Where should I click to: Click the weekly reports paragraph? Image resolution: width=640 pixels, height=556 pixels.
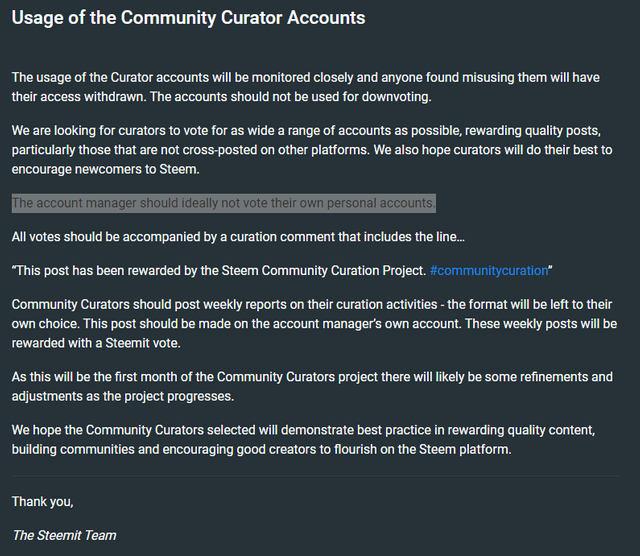click(314, 324)
